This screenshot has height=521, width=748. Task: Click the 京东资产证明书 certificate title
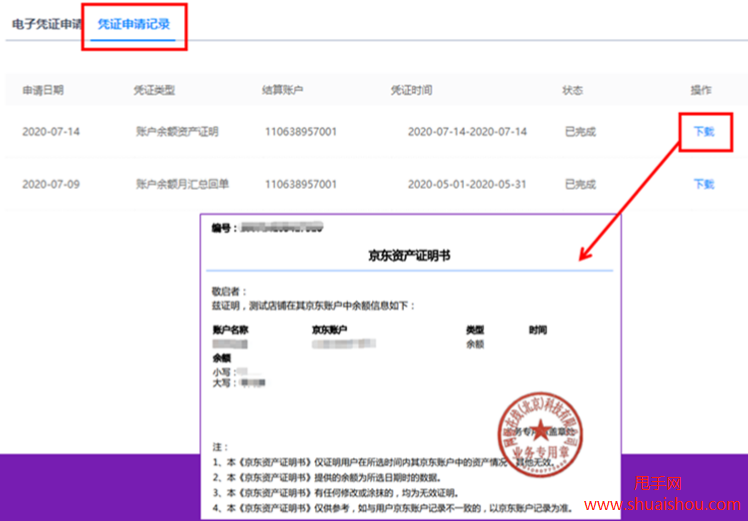coord(409,256)
